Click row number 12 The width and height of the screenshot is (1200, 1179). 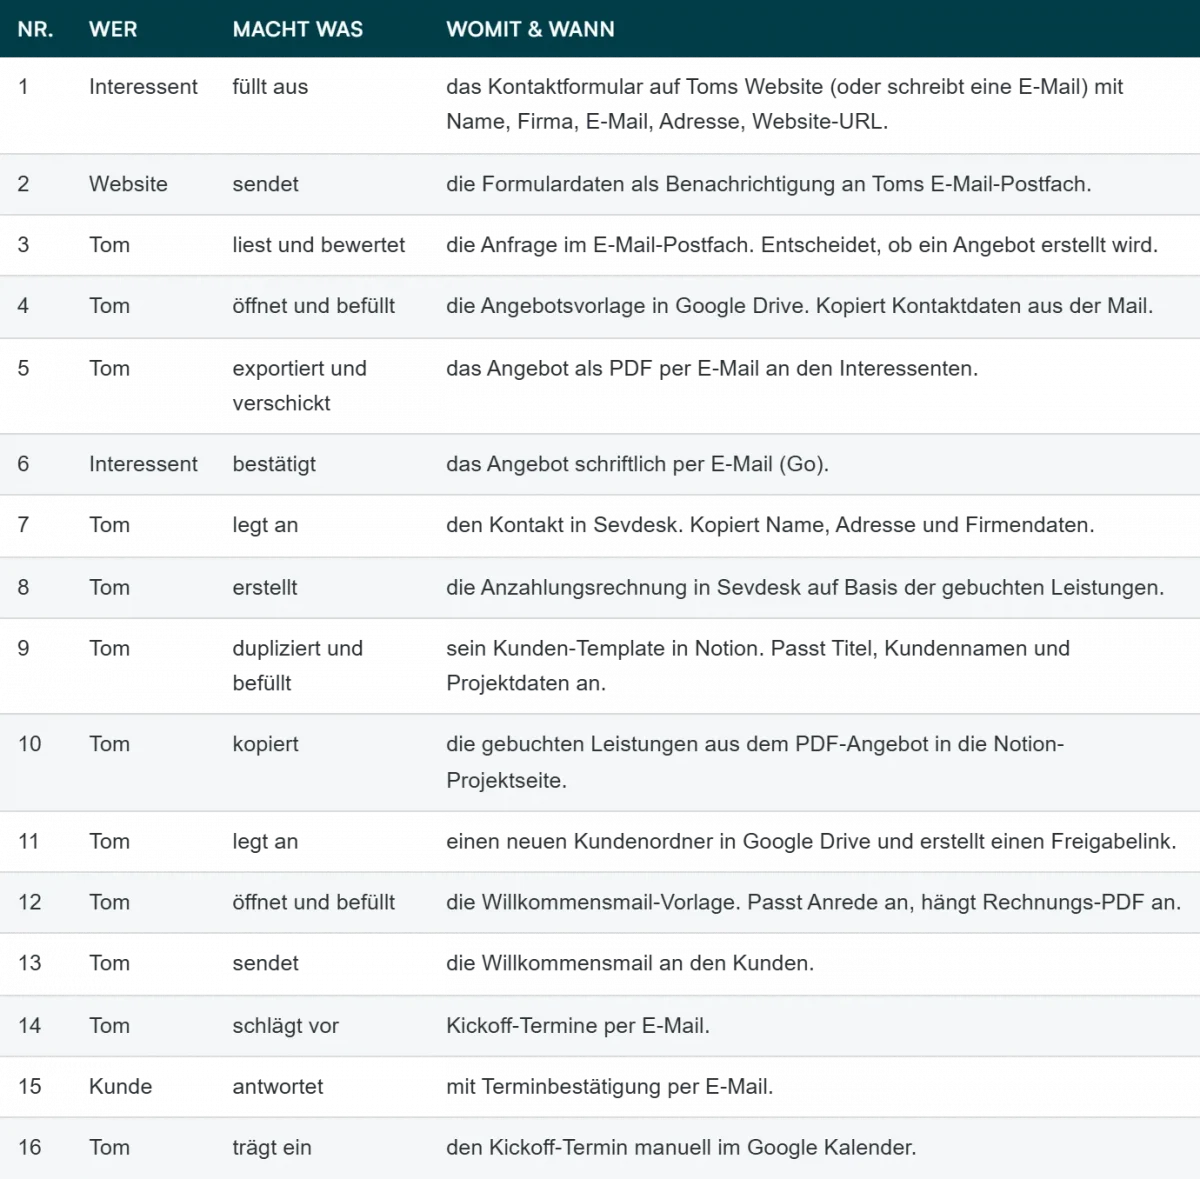[x=30, y=903]
